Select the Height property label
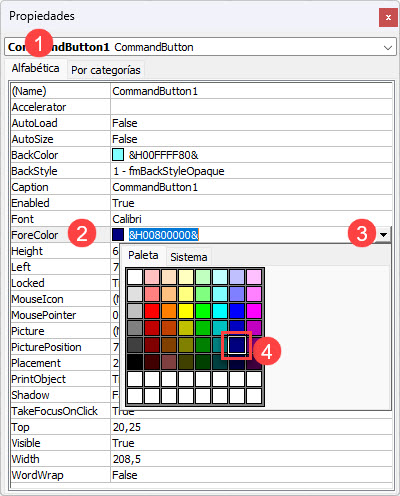This screenshot has height=496, width=400. tap(27, 251)
